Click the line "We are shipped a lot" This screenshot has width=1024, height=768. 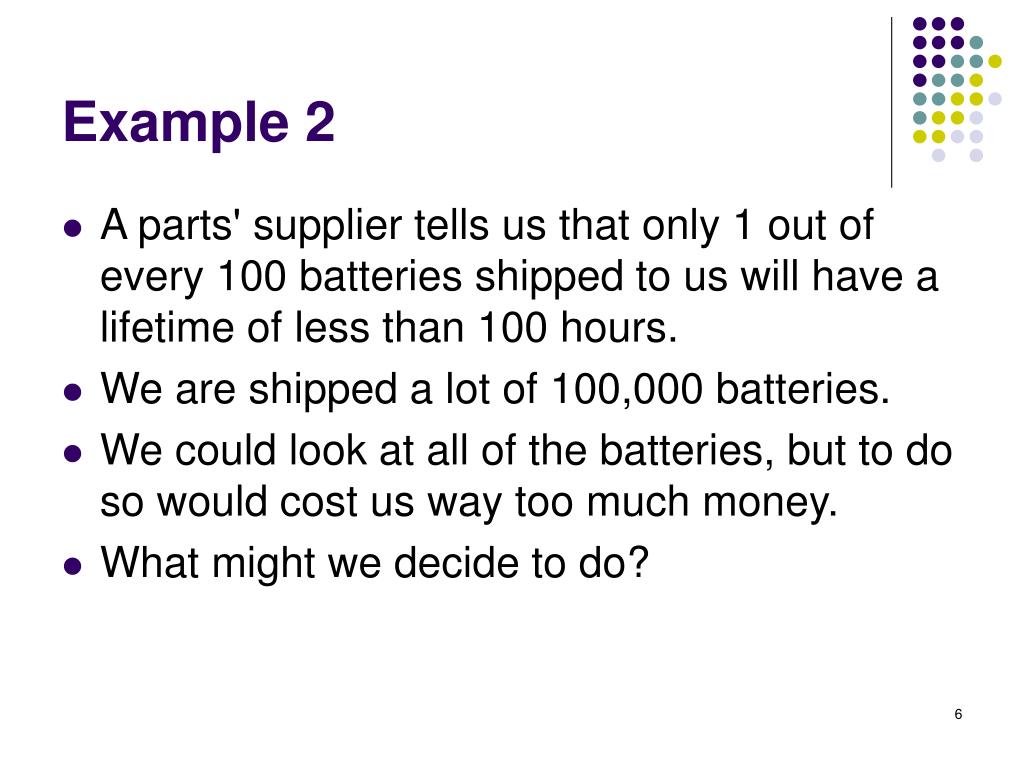coord(318,390)
